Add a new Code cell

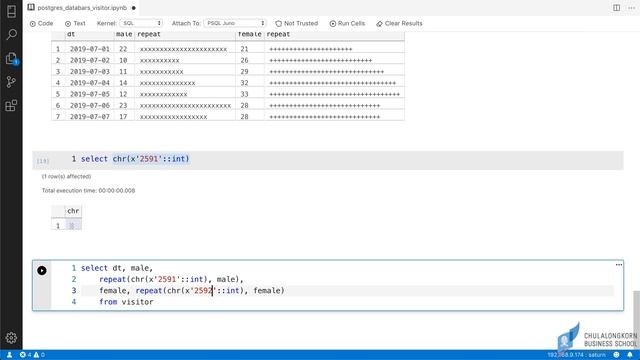click(42, 23)
